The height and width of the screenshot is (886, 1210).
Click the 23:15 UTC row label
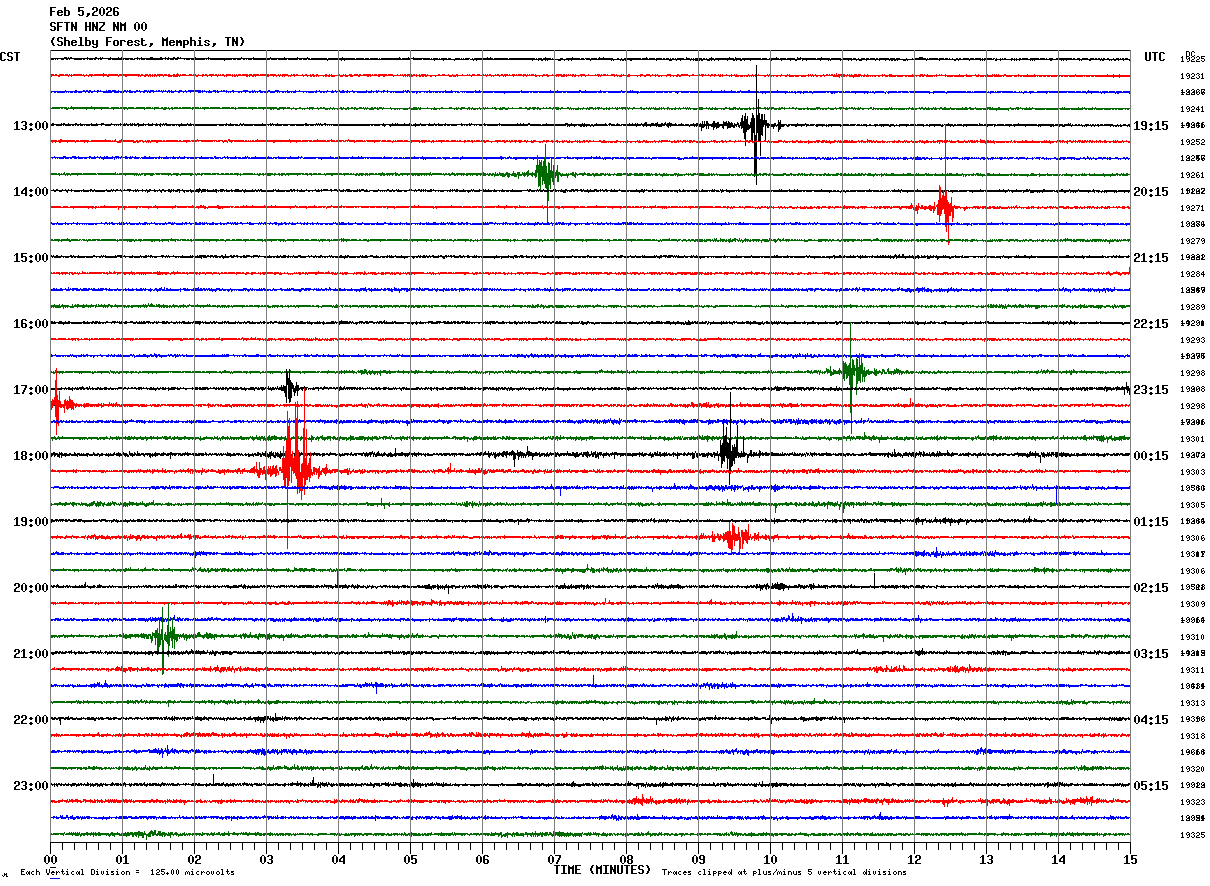1151,390
